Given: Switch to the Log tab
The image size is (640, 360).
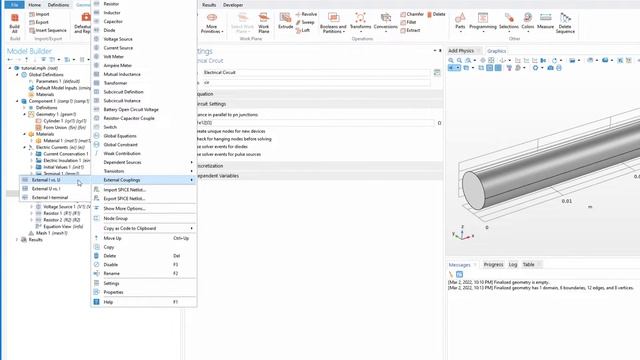Looking at the screenshot, I should (513, 264).
